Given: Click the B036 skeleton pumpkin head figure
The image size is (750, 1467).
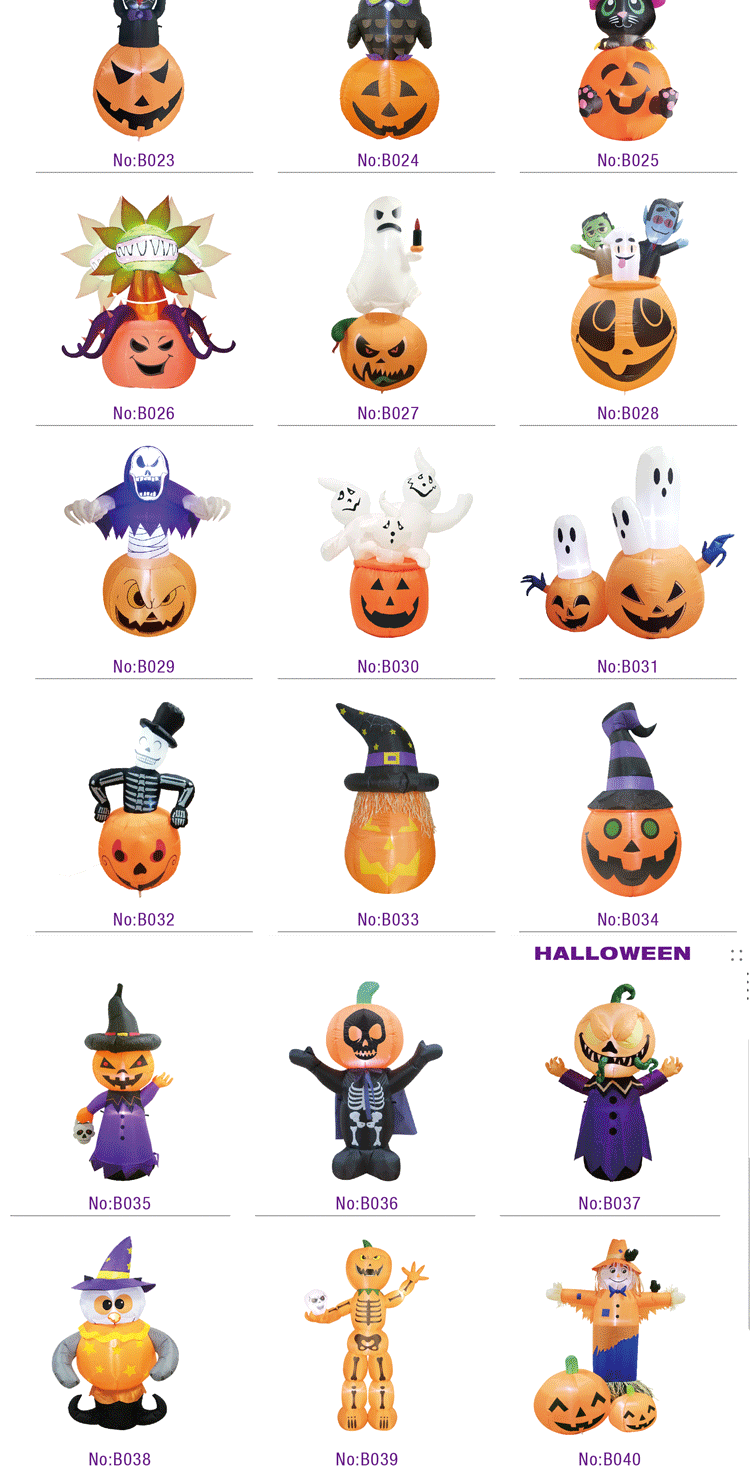Looking at the screenshot, I should 366,1082.
